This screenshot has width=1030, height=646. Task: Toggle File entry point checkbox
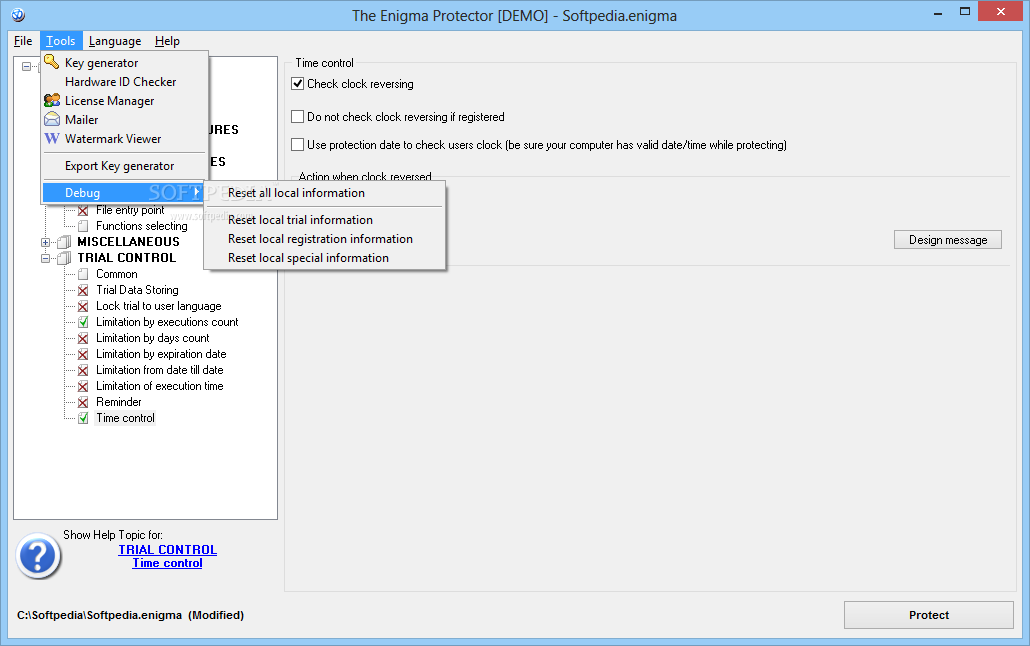click(x=83, y=210)
